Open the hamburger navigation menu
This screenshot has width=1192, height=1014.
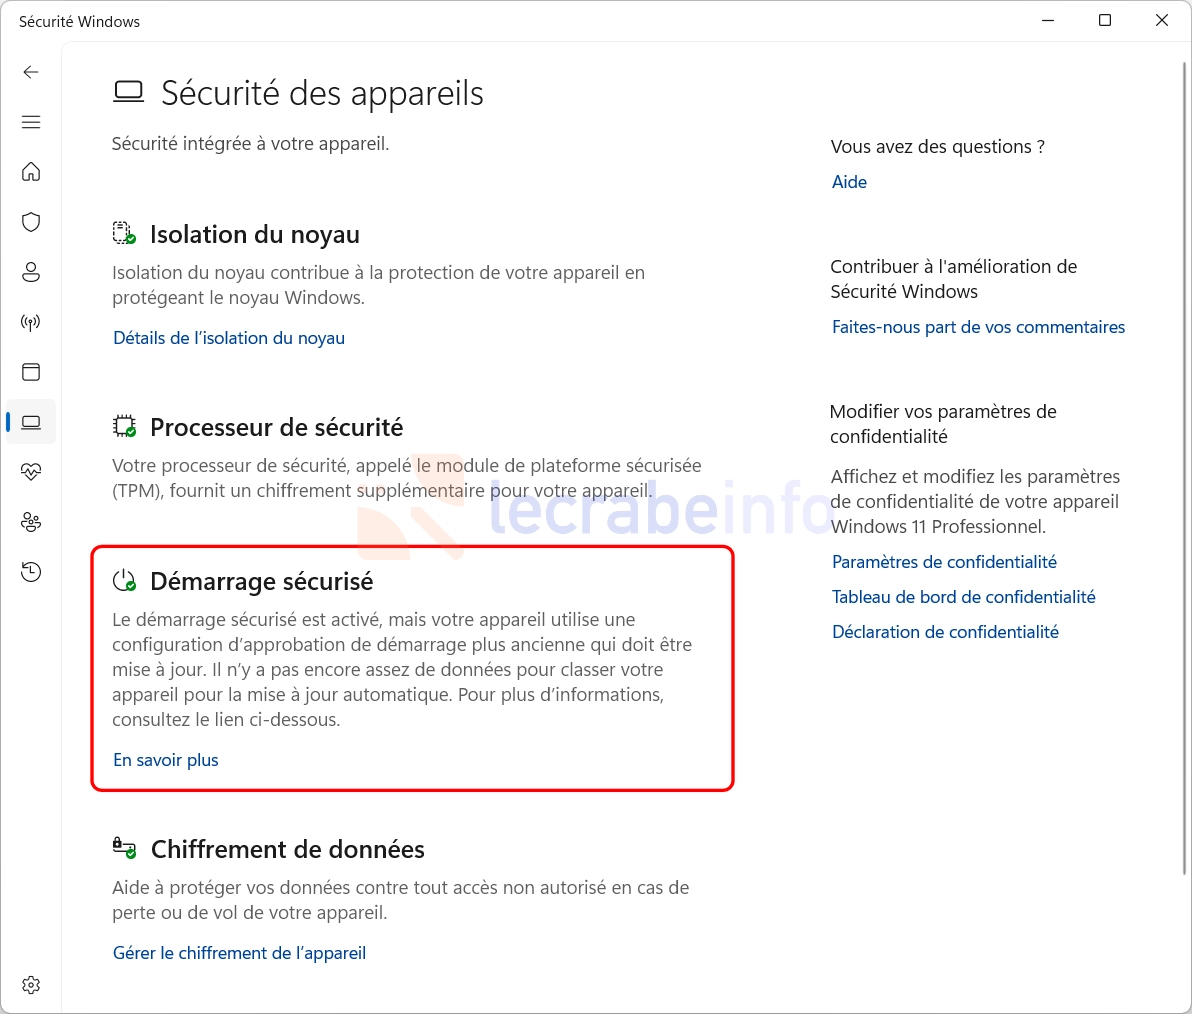(30, 122)
